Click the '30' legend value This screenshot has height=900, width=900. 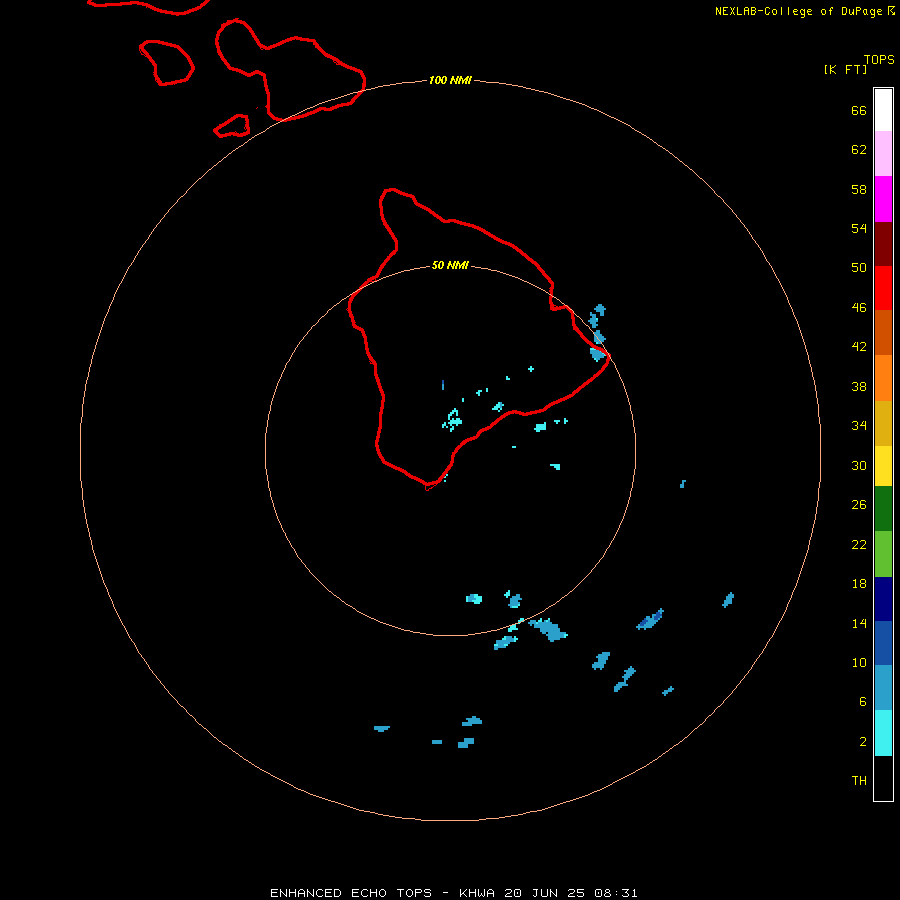point(859,465)
